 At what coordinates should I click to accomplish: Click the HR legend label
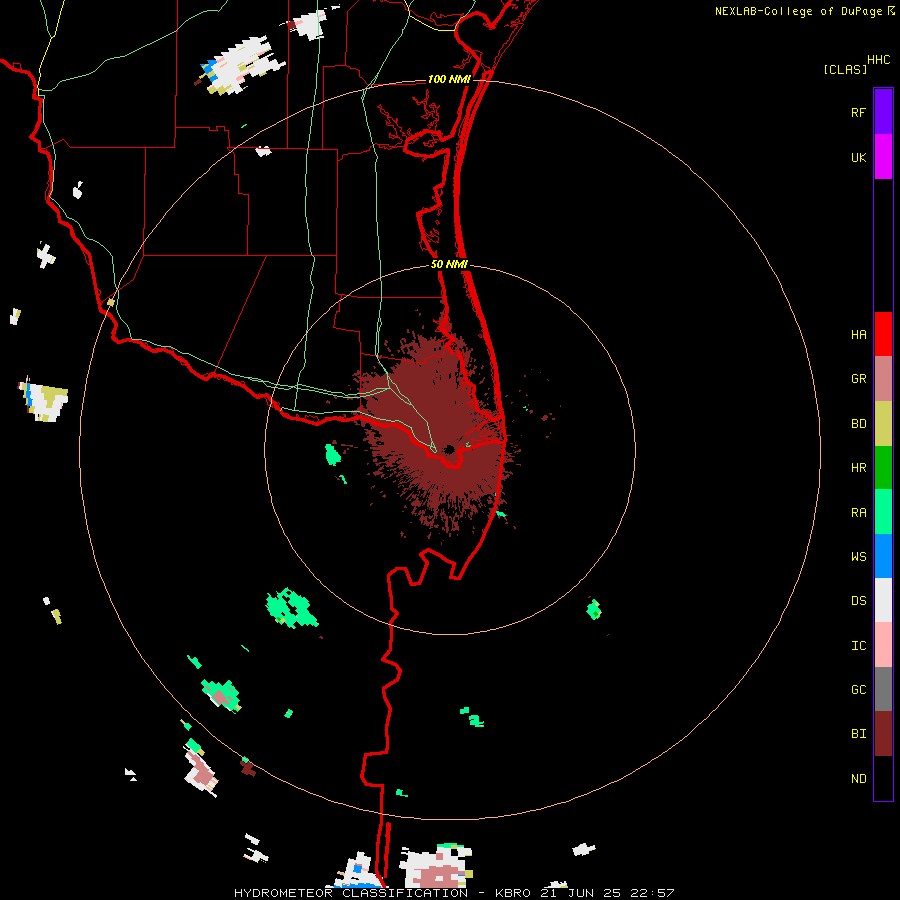[x=858, y=468]
